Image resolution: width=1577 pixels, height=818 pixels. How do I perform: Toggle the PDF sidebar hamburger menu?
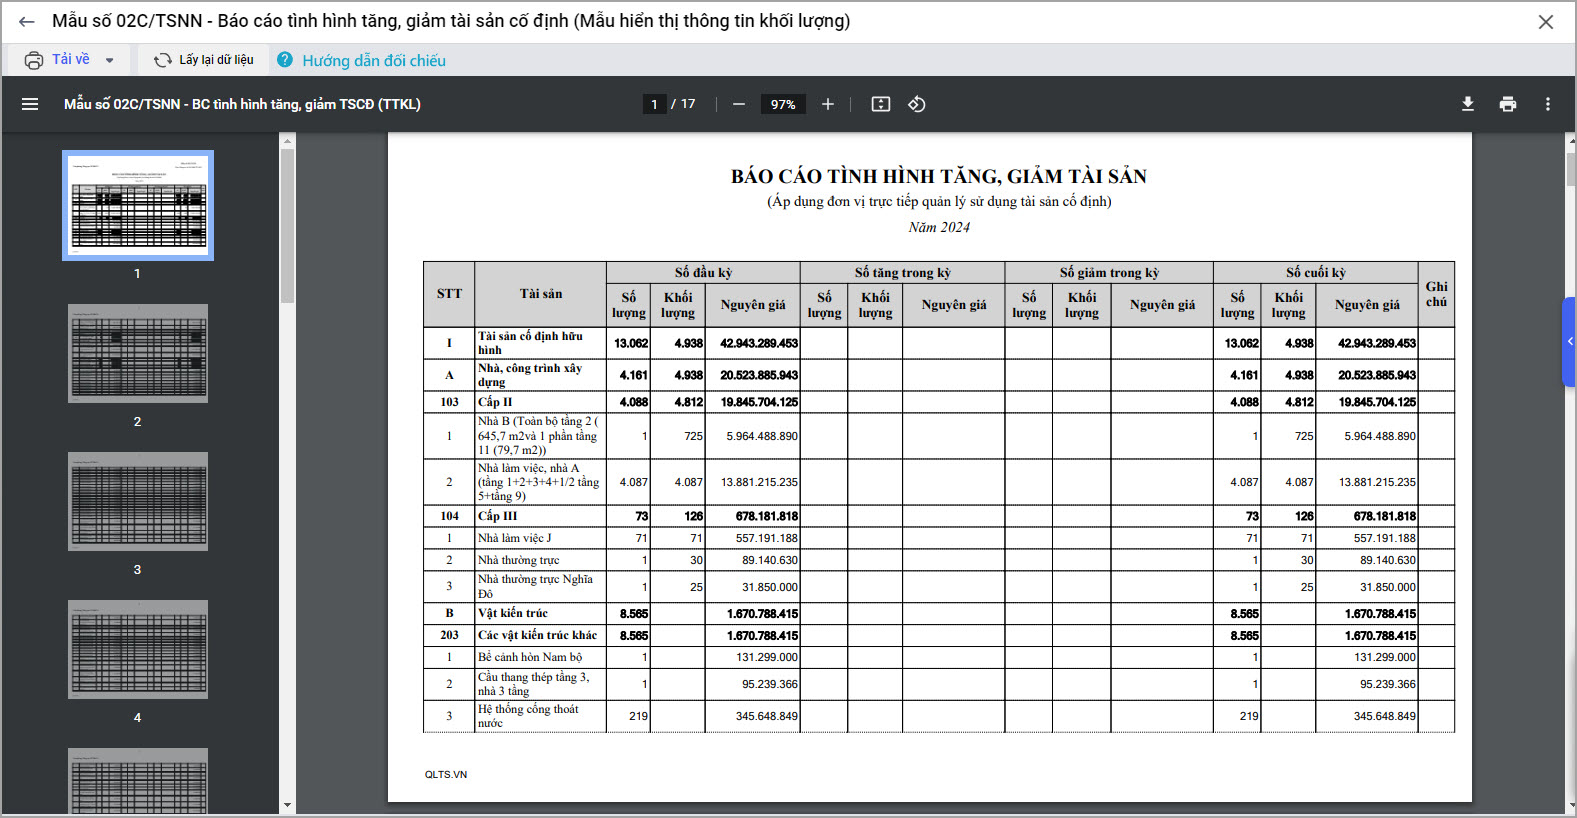[30, 104]
